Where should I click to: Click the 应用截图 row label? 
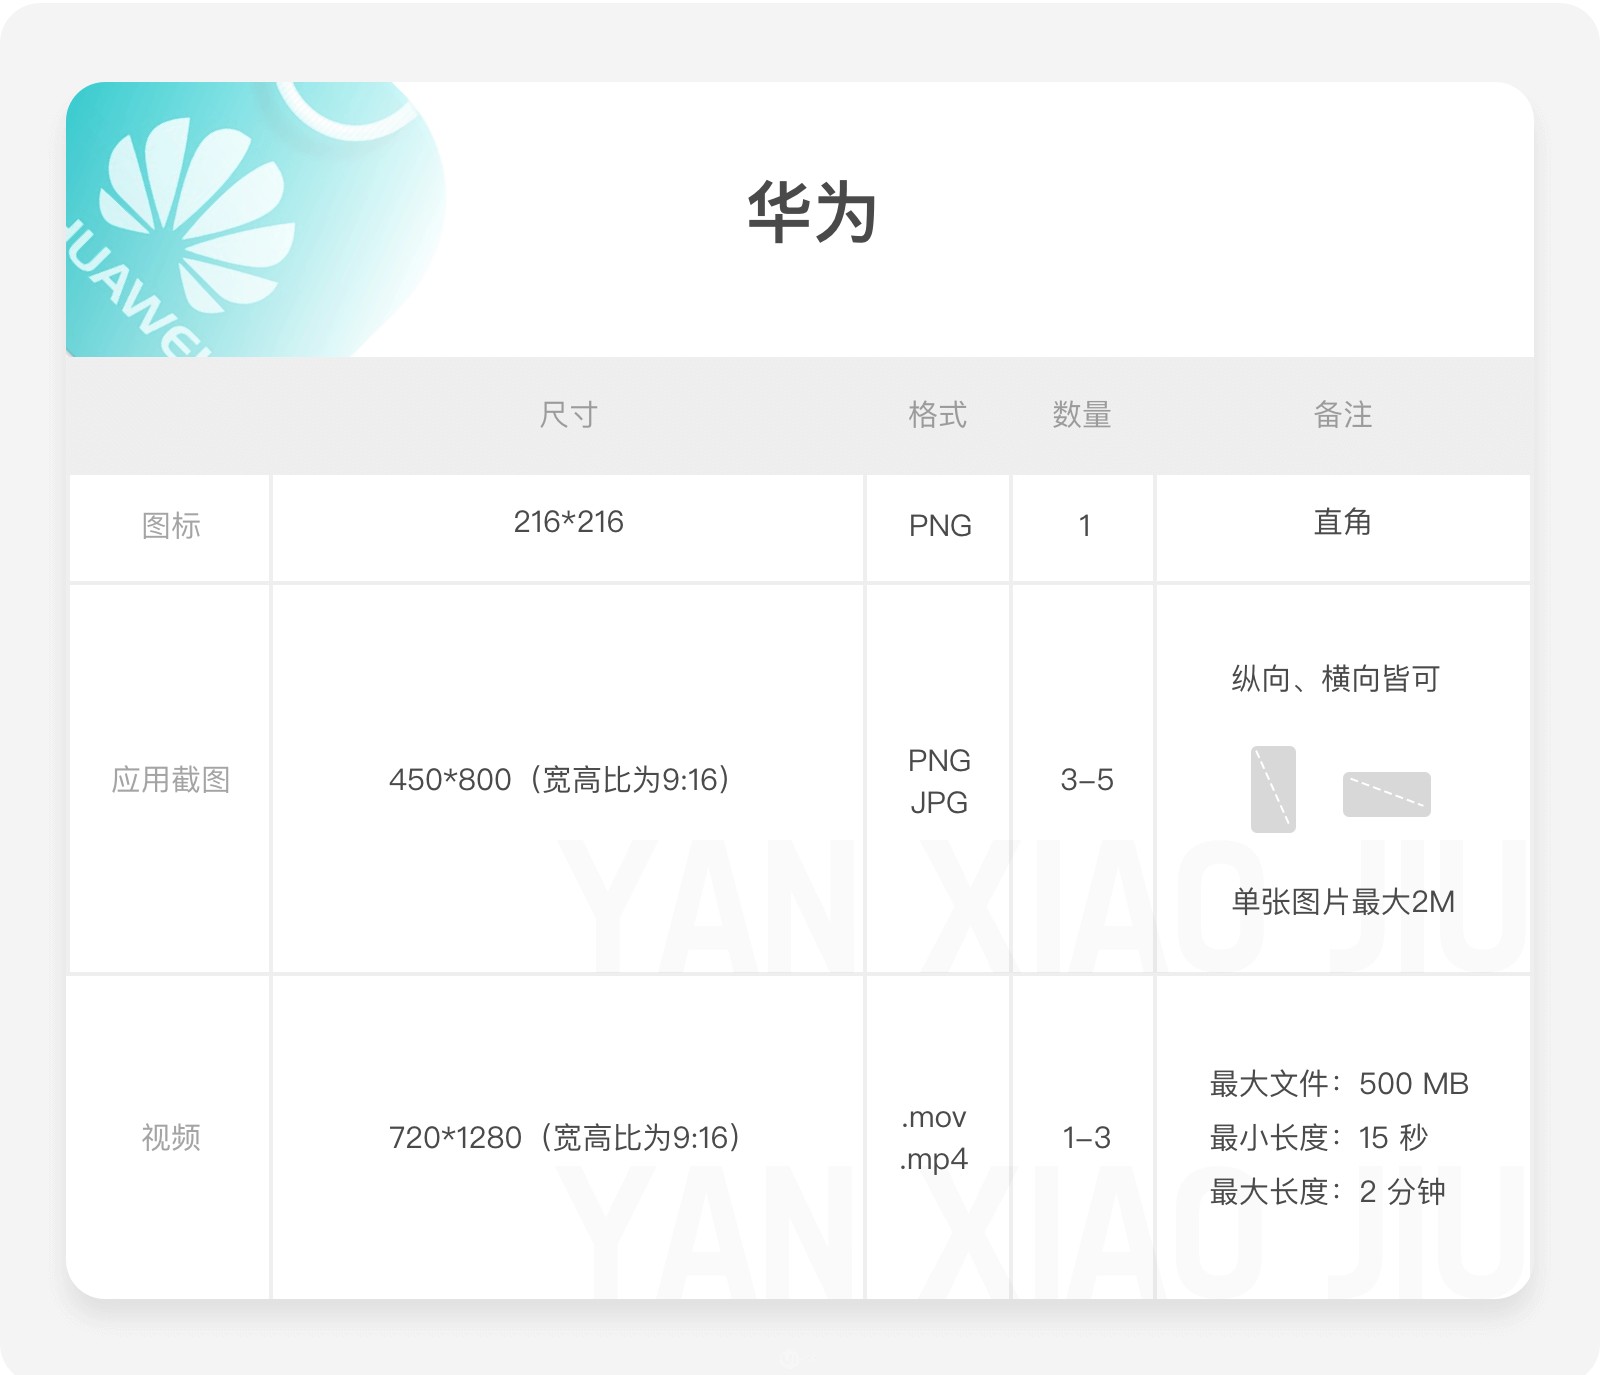click(x=171, y=780)
